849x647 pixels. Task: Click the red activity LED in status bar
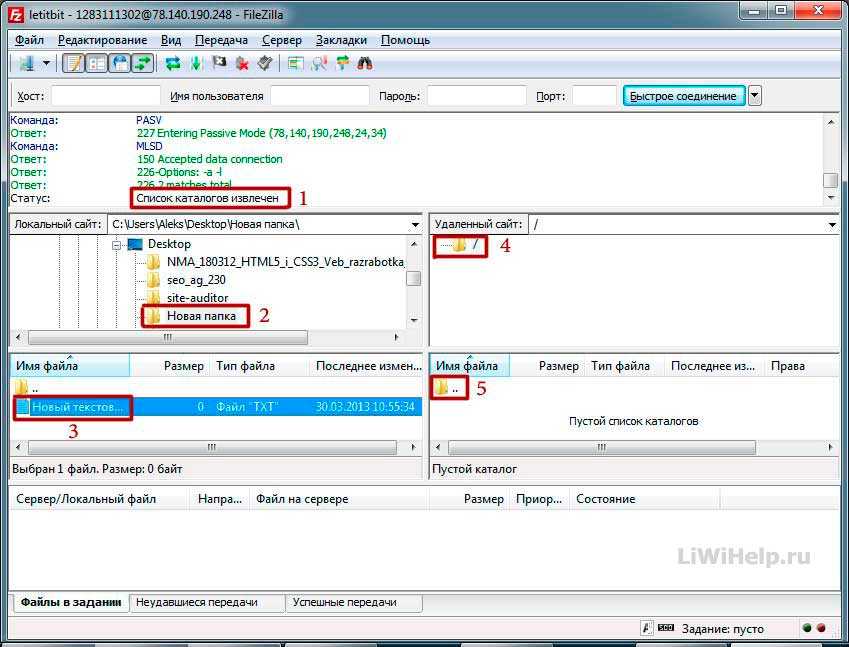pos(821,628)
